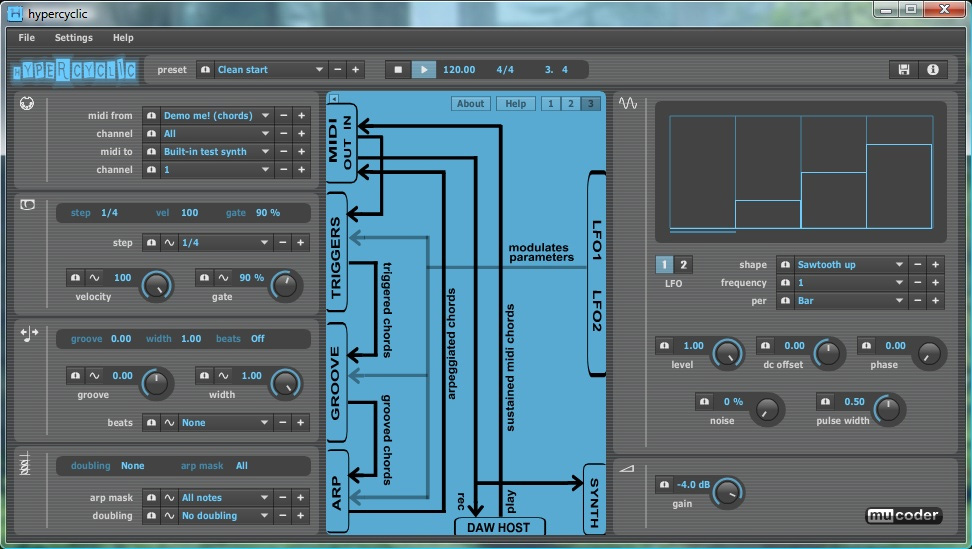Click plus button on LFO shape row
This screenshot has width=972, height=549.
[x=935, y=265]
